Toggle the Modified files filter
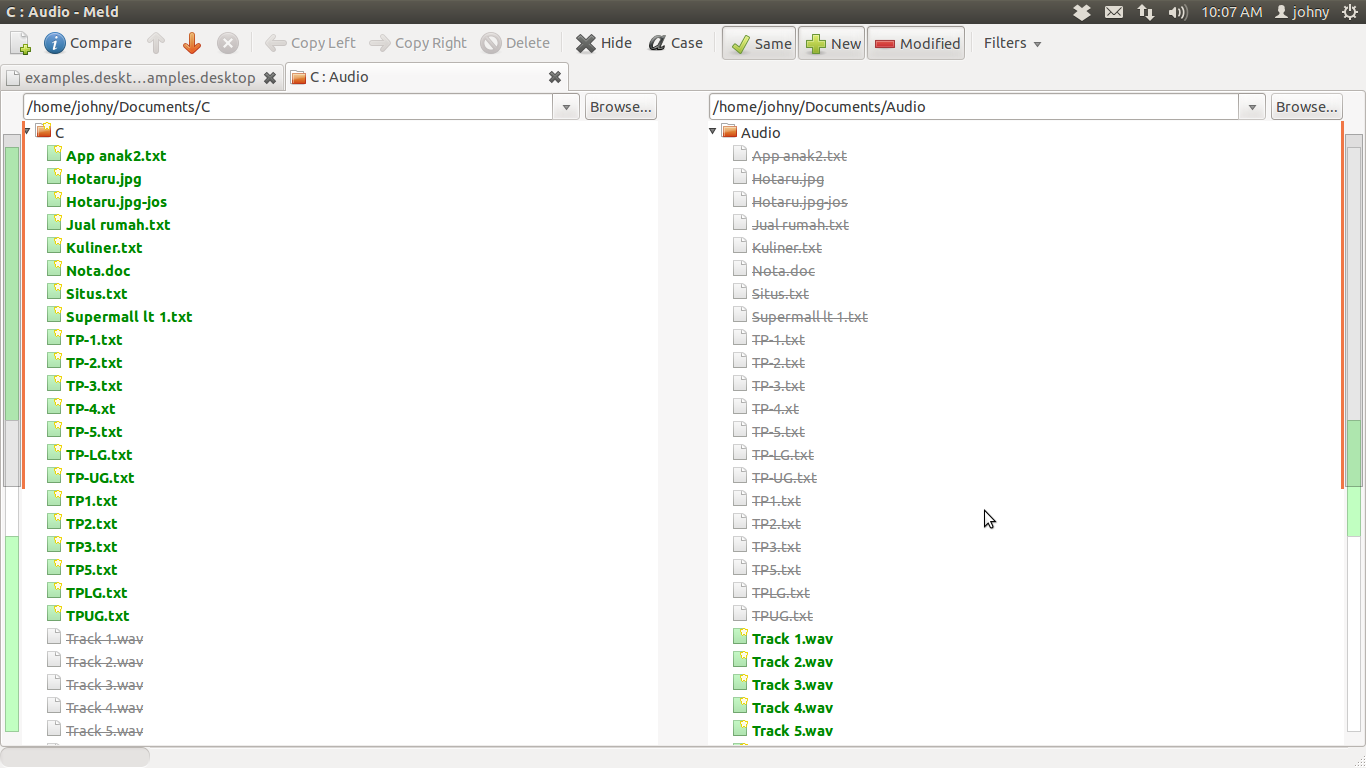This screenshot has height=768, width=1366. tap(916, 43)
